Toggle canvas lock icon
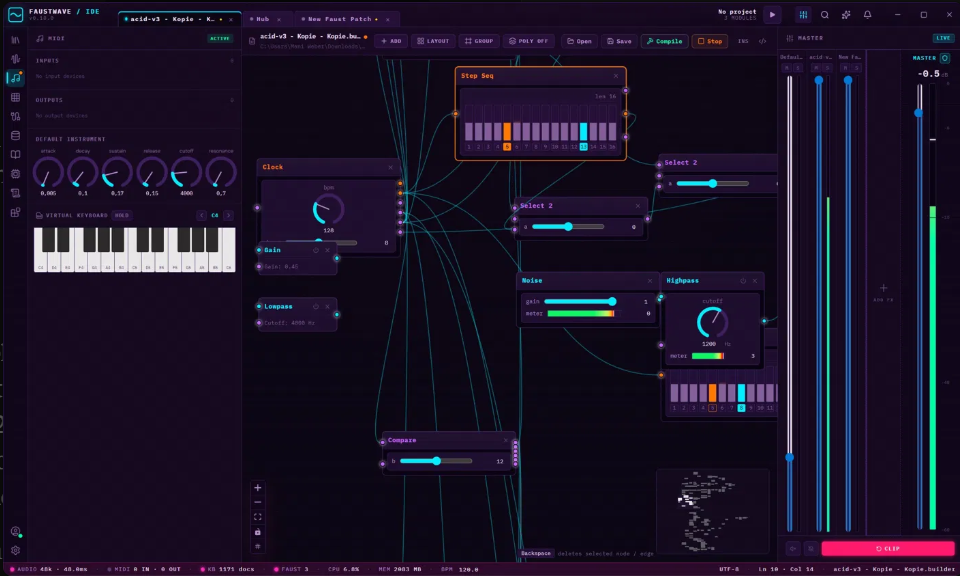This screenshot has height=576, width=960. 258,532
